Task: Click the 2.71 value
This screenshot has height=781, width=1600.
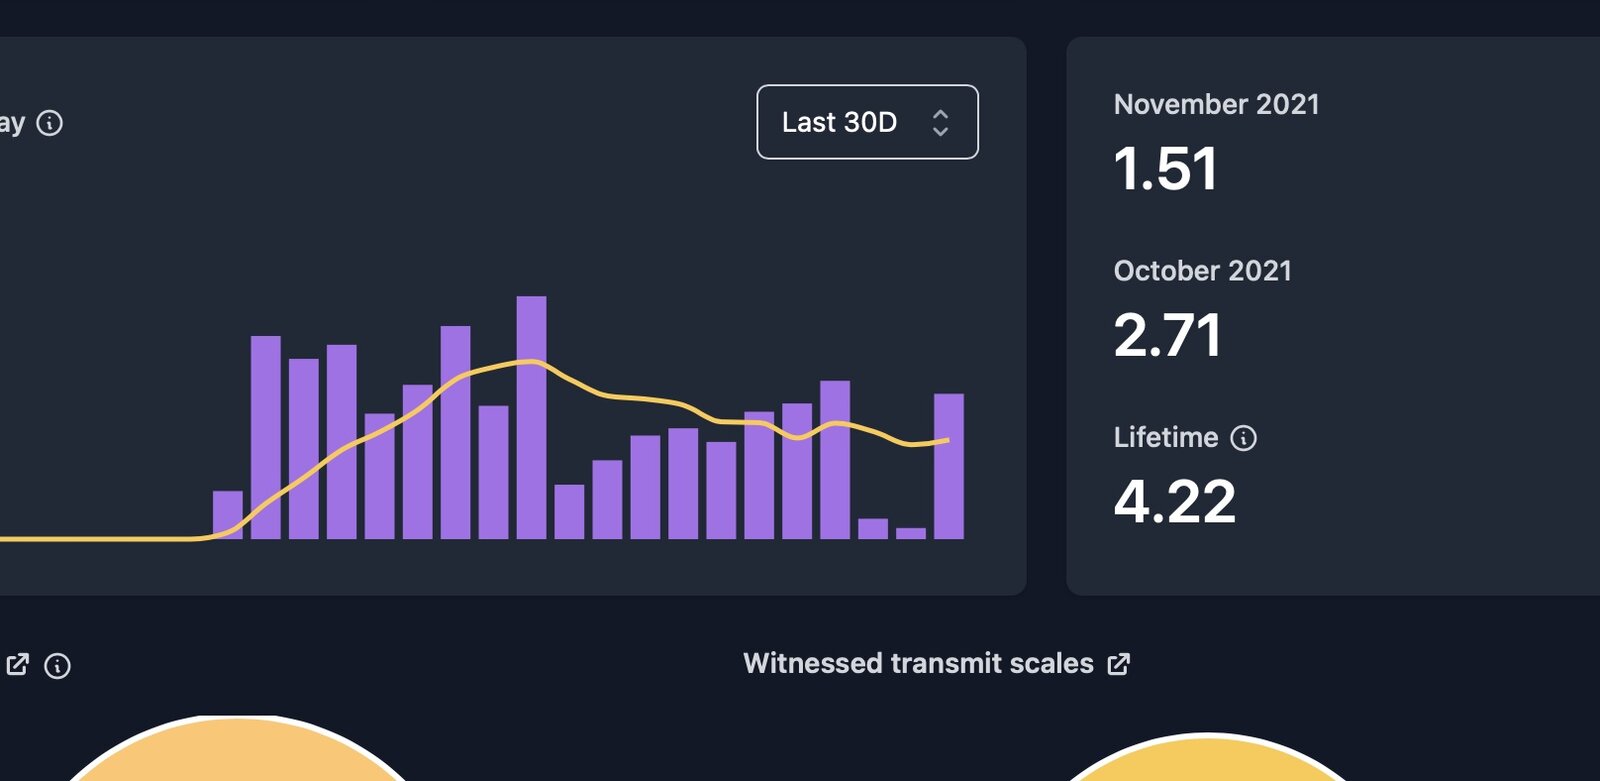Action: [1167, 335]
